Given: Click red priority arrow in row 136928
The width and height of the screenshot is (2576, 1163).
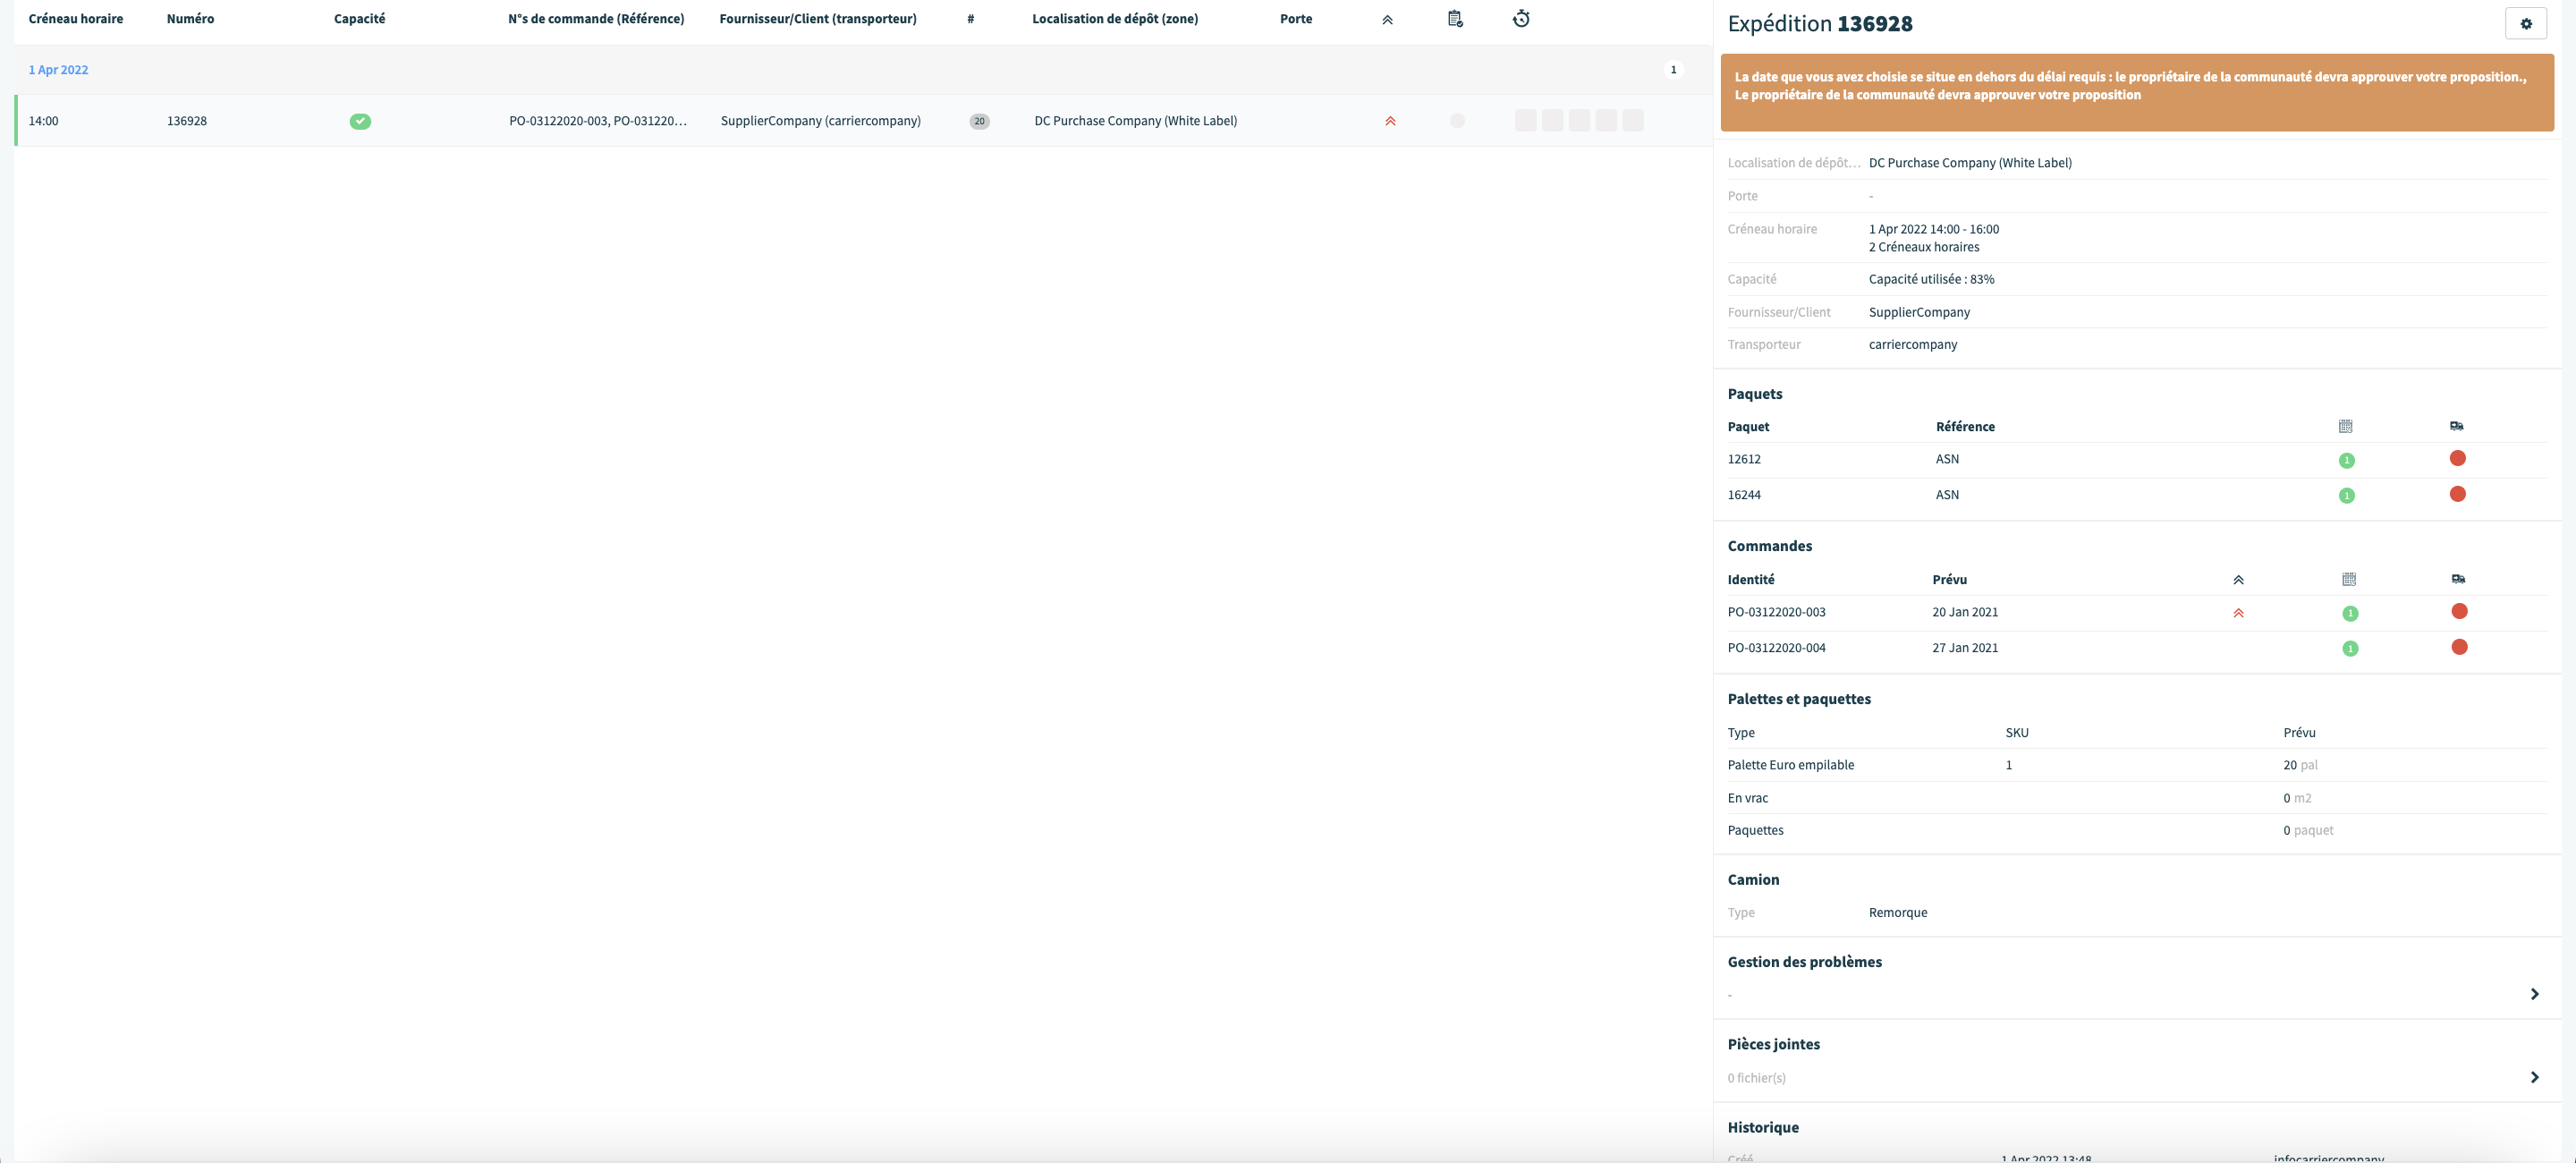Looking at the screenshot, I should (1390, 121).
